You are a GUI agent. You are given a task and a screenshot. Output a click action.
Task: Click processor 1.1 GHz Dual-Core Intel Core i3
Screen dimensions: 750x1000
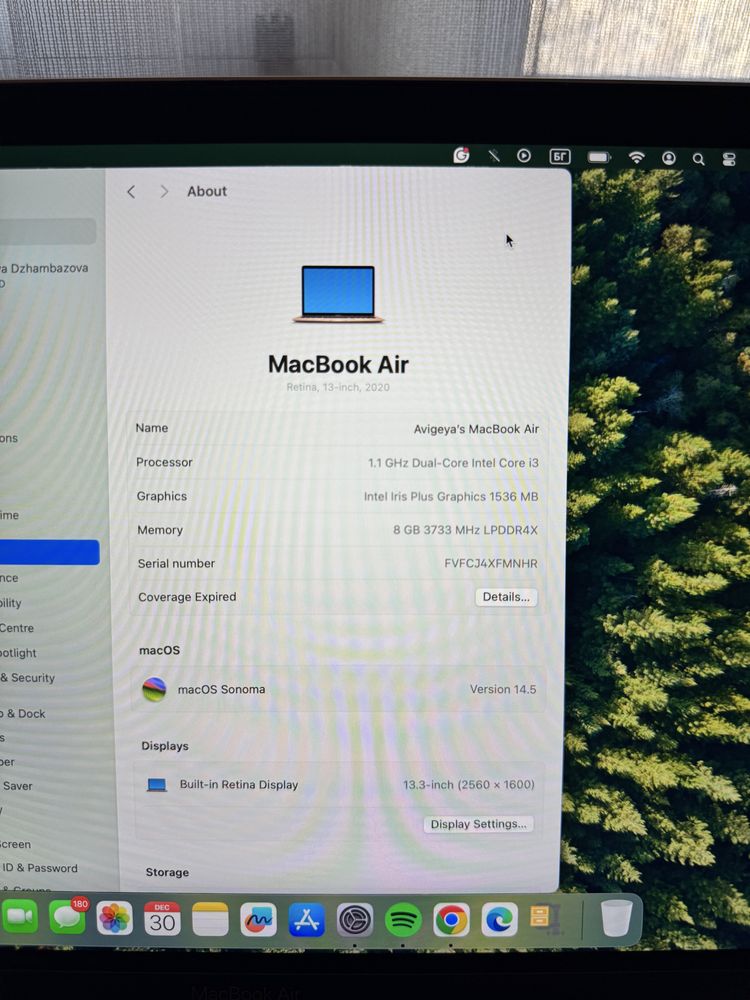point(453,463)
